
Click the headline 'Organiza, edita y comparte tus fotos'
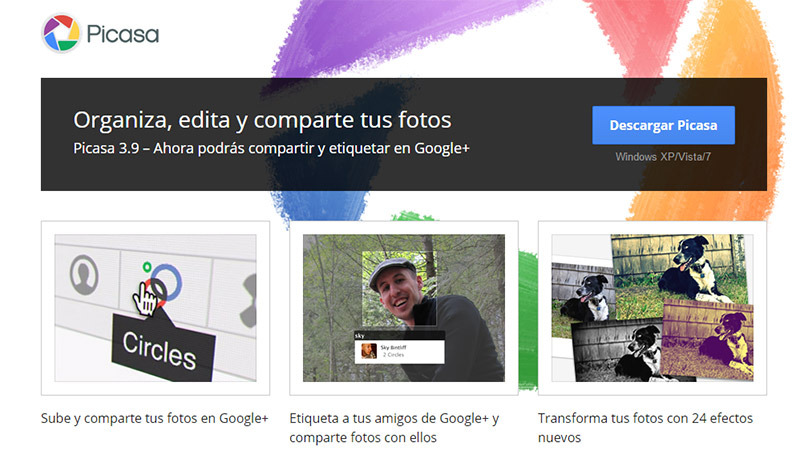pyautogui.click(x=262, y=120)
